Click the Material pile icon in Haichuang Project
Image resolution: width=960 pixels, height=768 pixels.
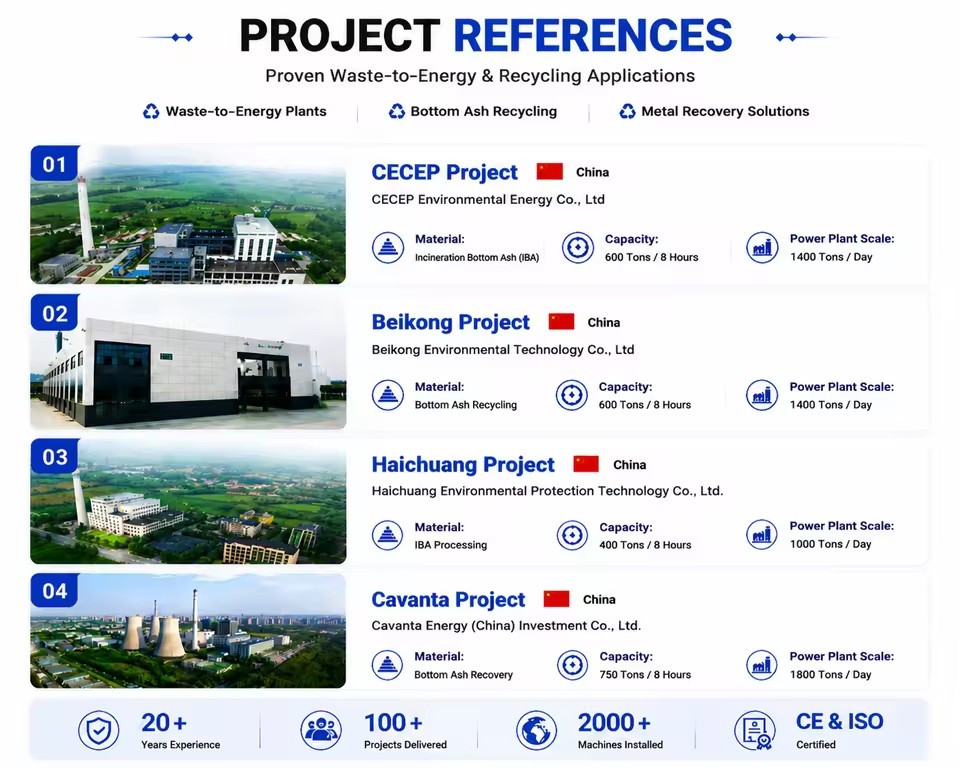(388, 535)
